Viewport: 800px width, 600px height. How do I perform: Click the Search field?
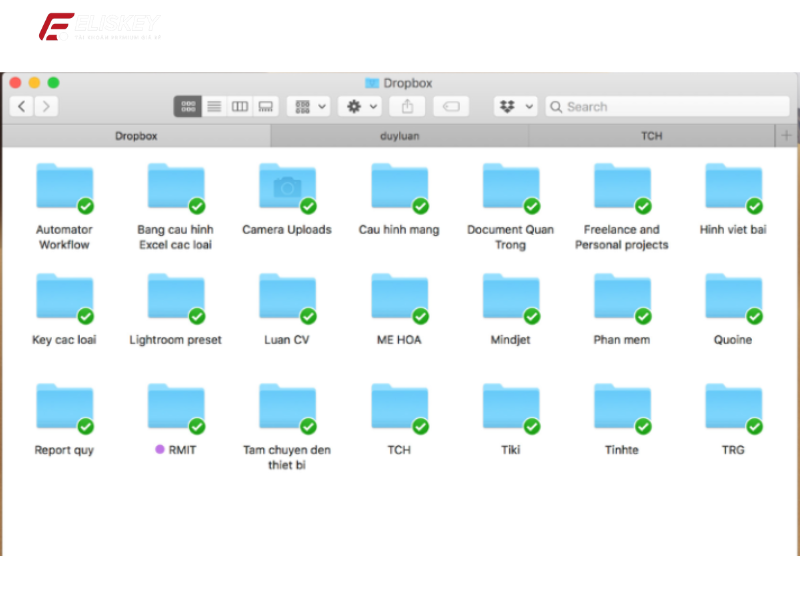click(x=668, y=106)
